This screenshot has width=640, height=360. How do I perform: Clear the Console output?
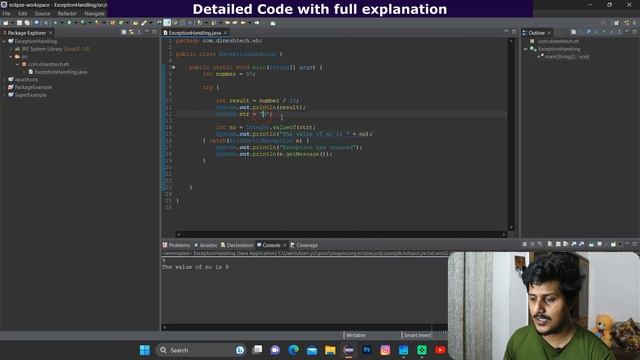pyautogui.click(x=549, y=244)
